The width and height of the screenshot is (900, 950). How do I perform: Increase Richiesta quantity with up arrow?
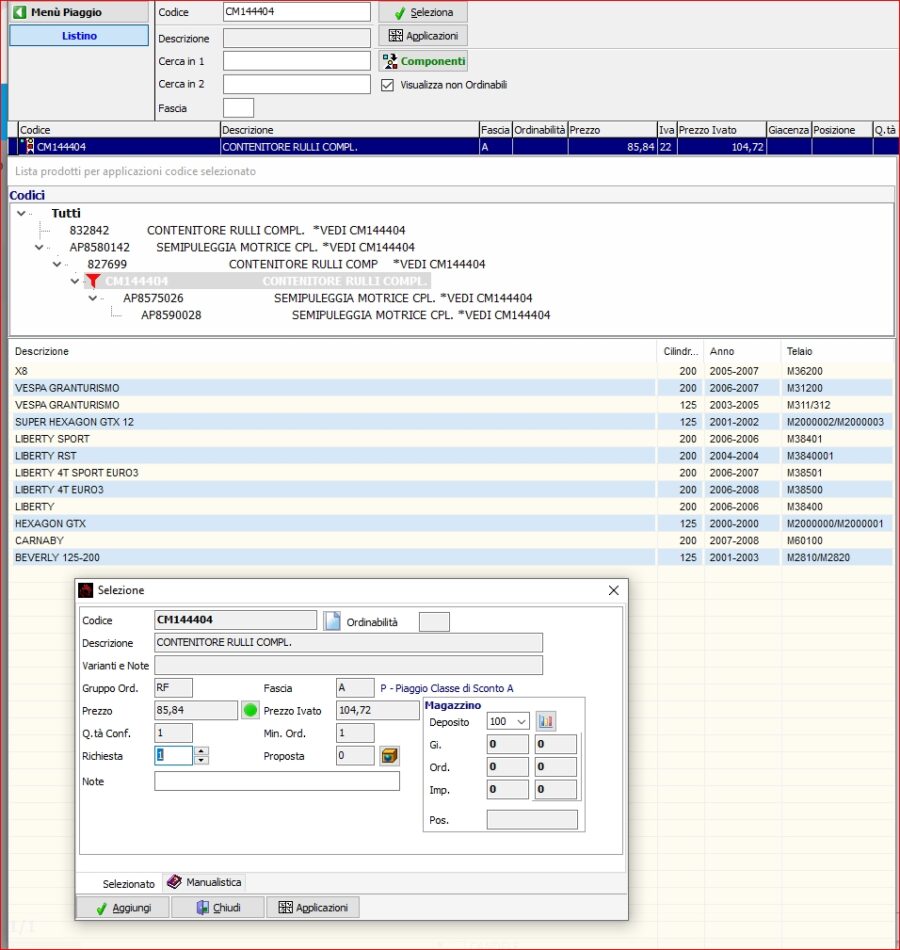pyautogui.click(x=201, y=751)
